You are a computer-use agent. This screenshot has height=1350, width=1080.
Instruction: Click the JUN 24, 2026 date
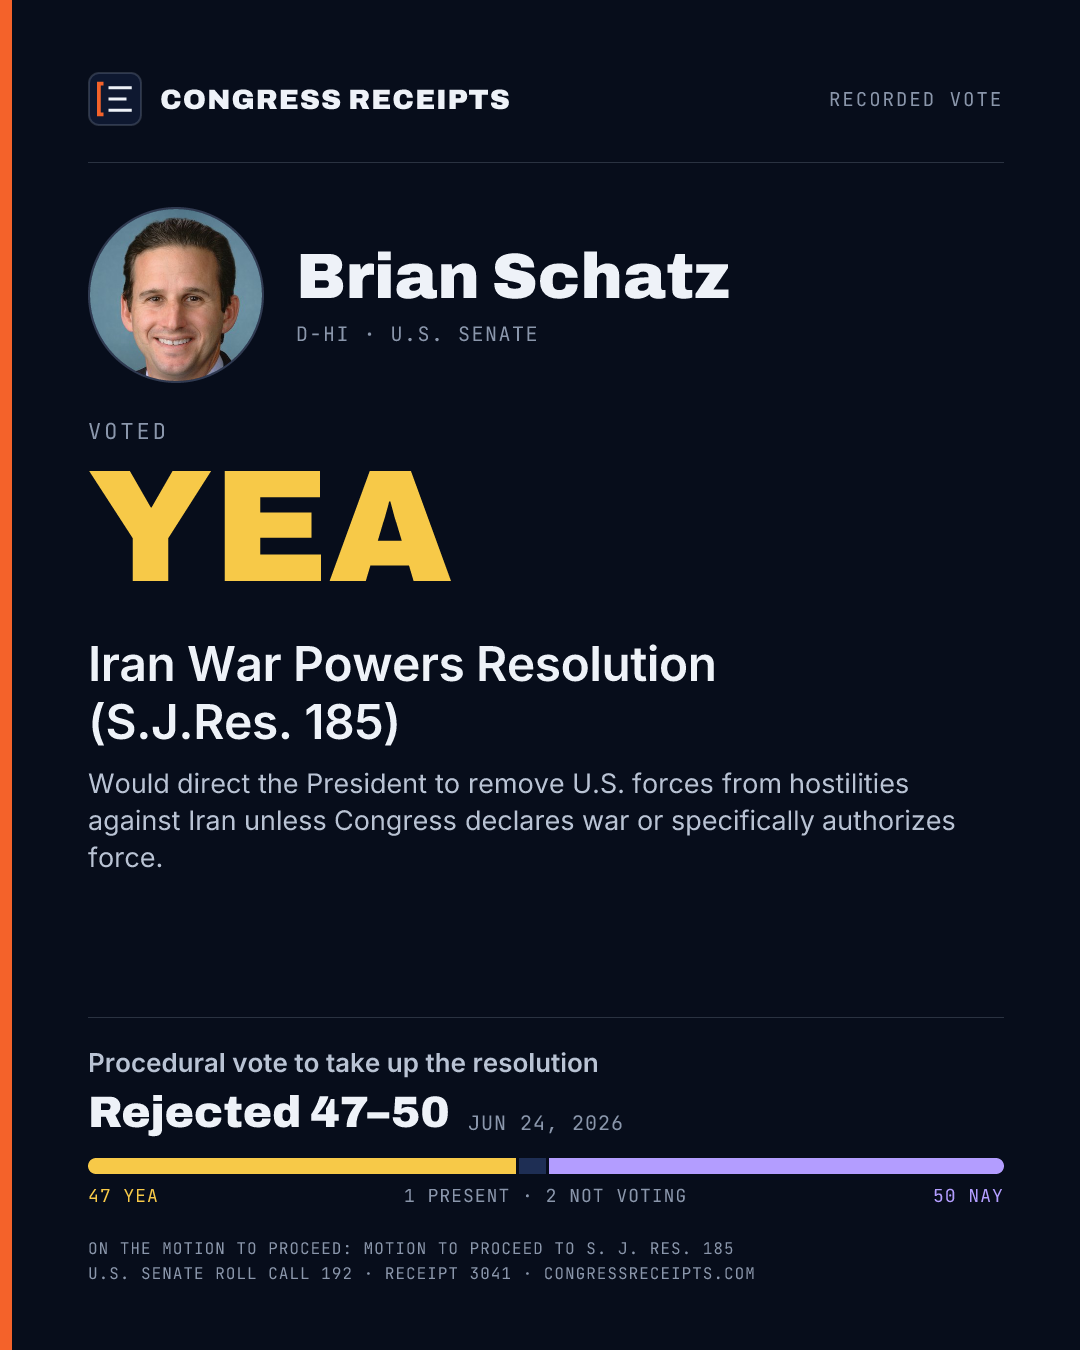[x=546, y=1123]
